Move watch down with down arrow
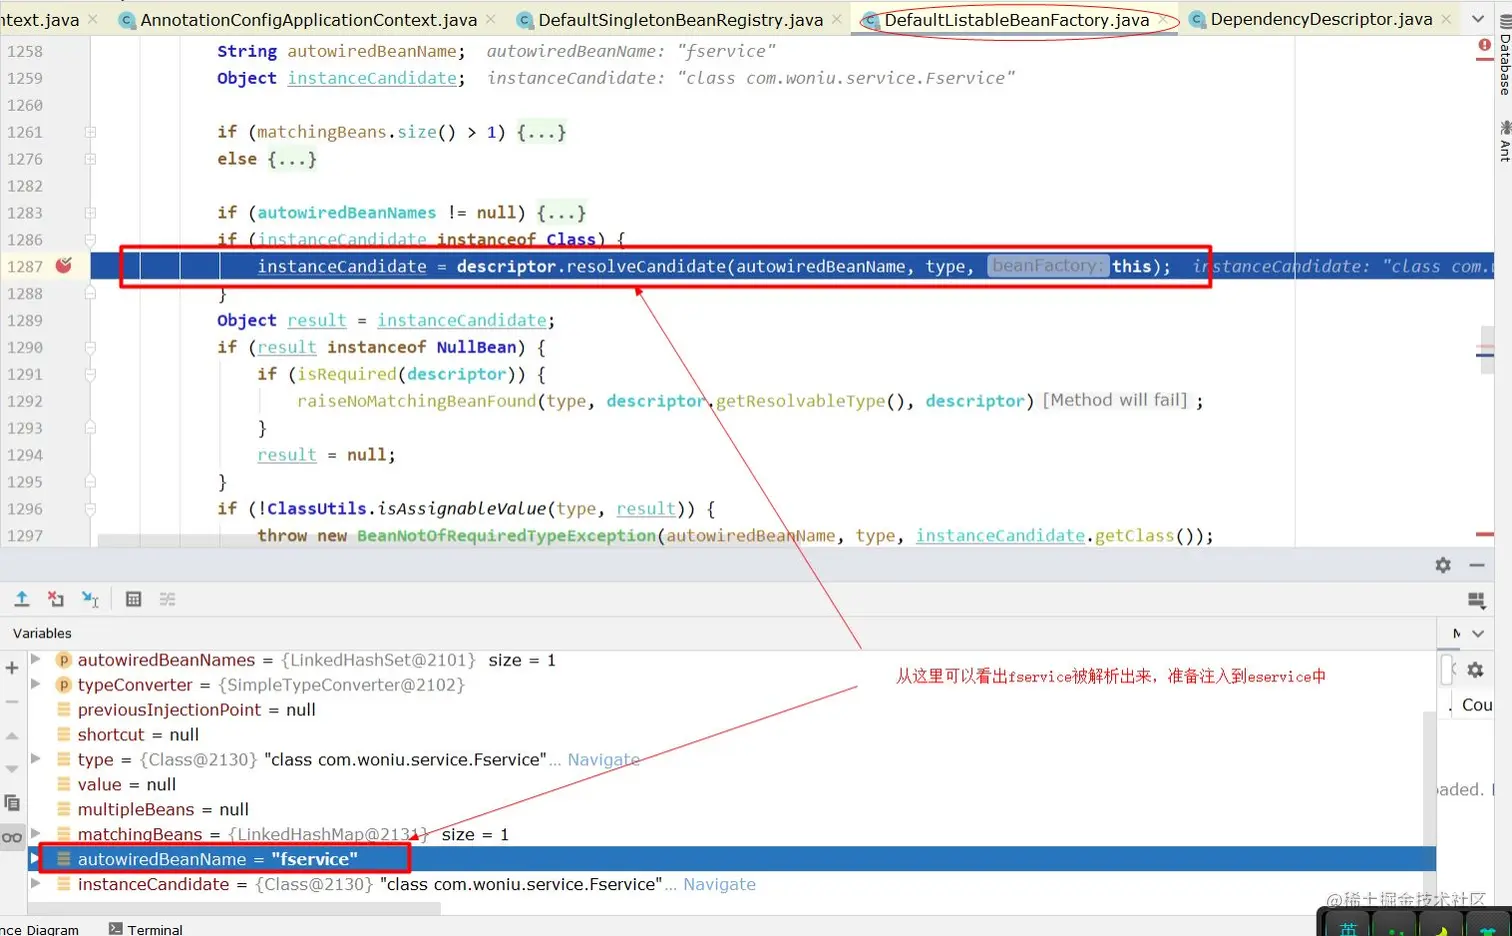This screenshot has width=1512, height=936. point(12,769)
